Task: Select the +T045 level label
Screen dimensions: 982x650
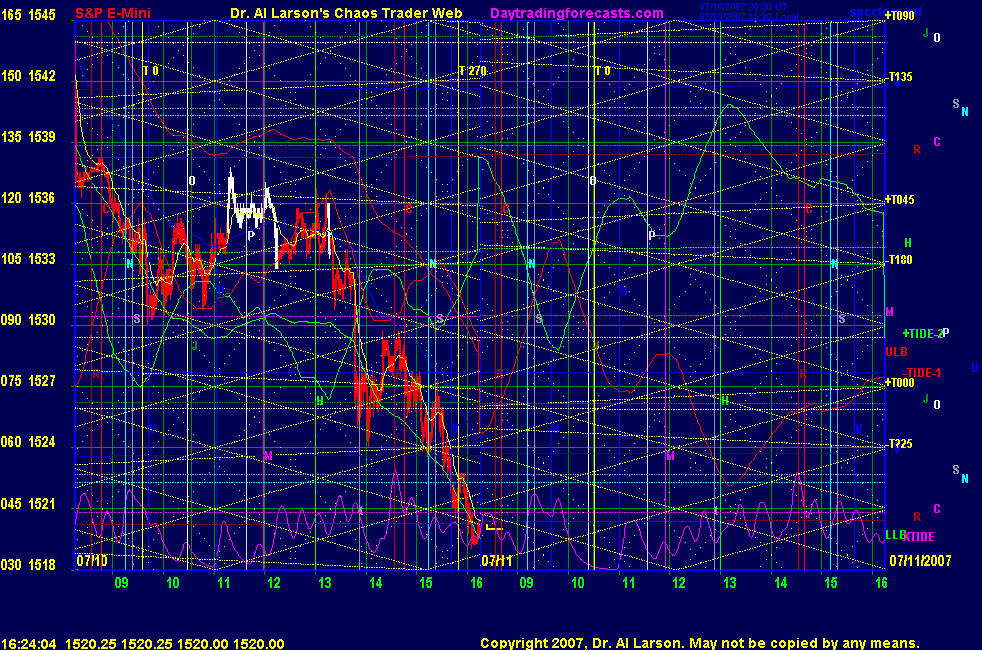Action: [899, 200]
